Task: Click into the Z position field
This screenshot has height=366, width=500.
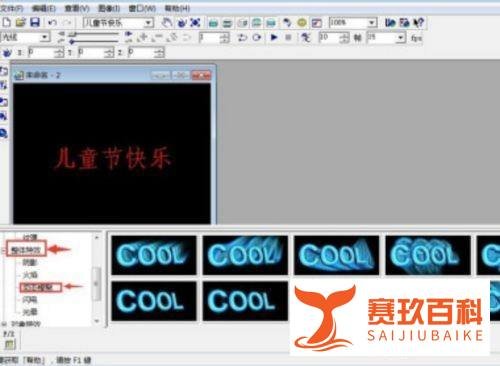Action: (142, 53)
